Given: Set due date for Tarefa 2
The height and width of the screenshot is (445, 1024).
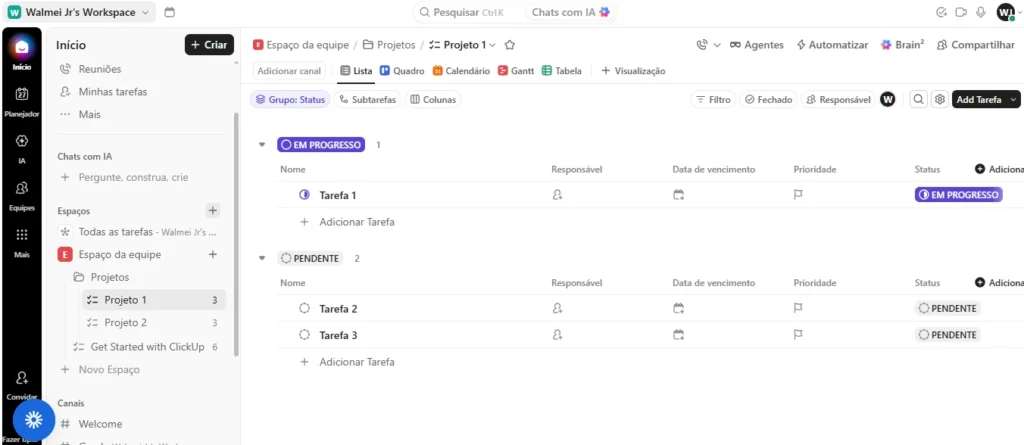Looking at the screenshot, I should [679, 308].
